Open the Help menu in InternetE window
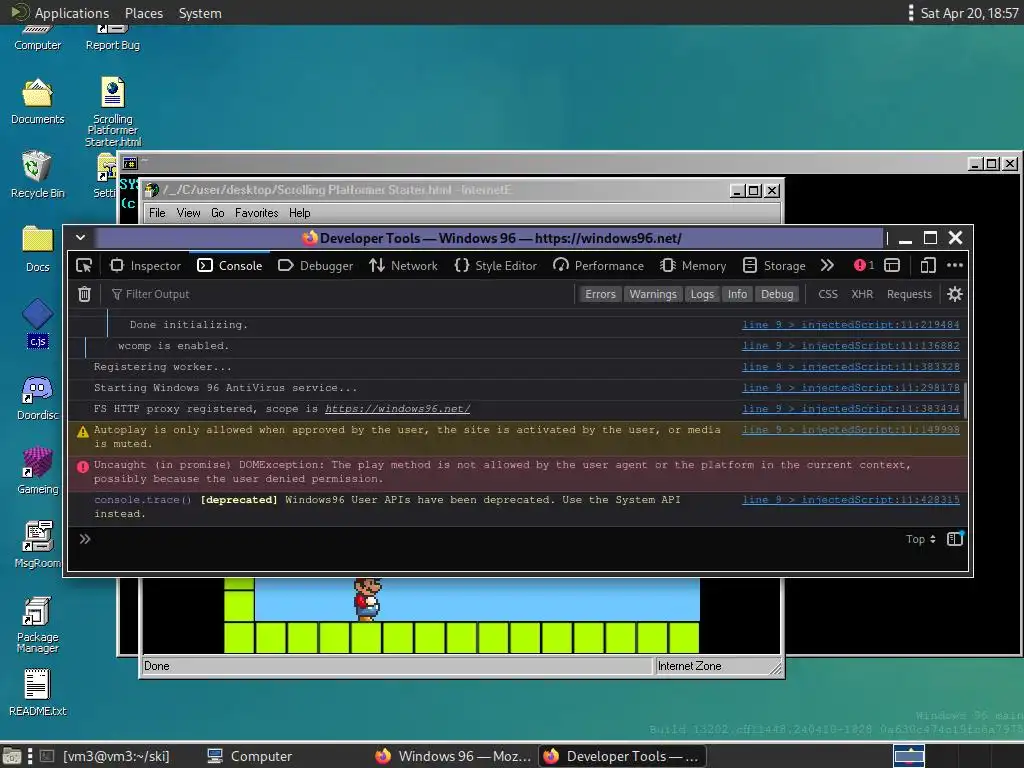1024x768 pixels. point(299,213)
